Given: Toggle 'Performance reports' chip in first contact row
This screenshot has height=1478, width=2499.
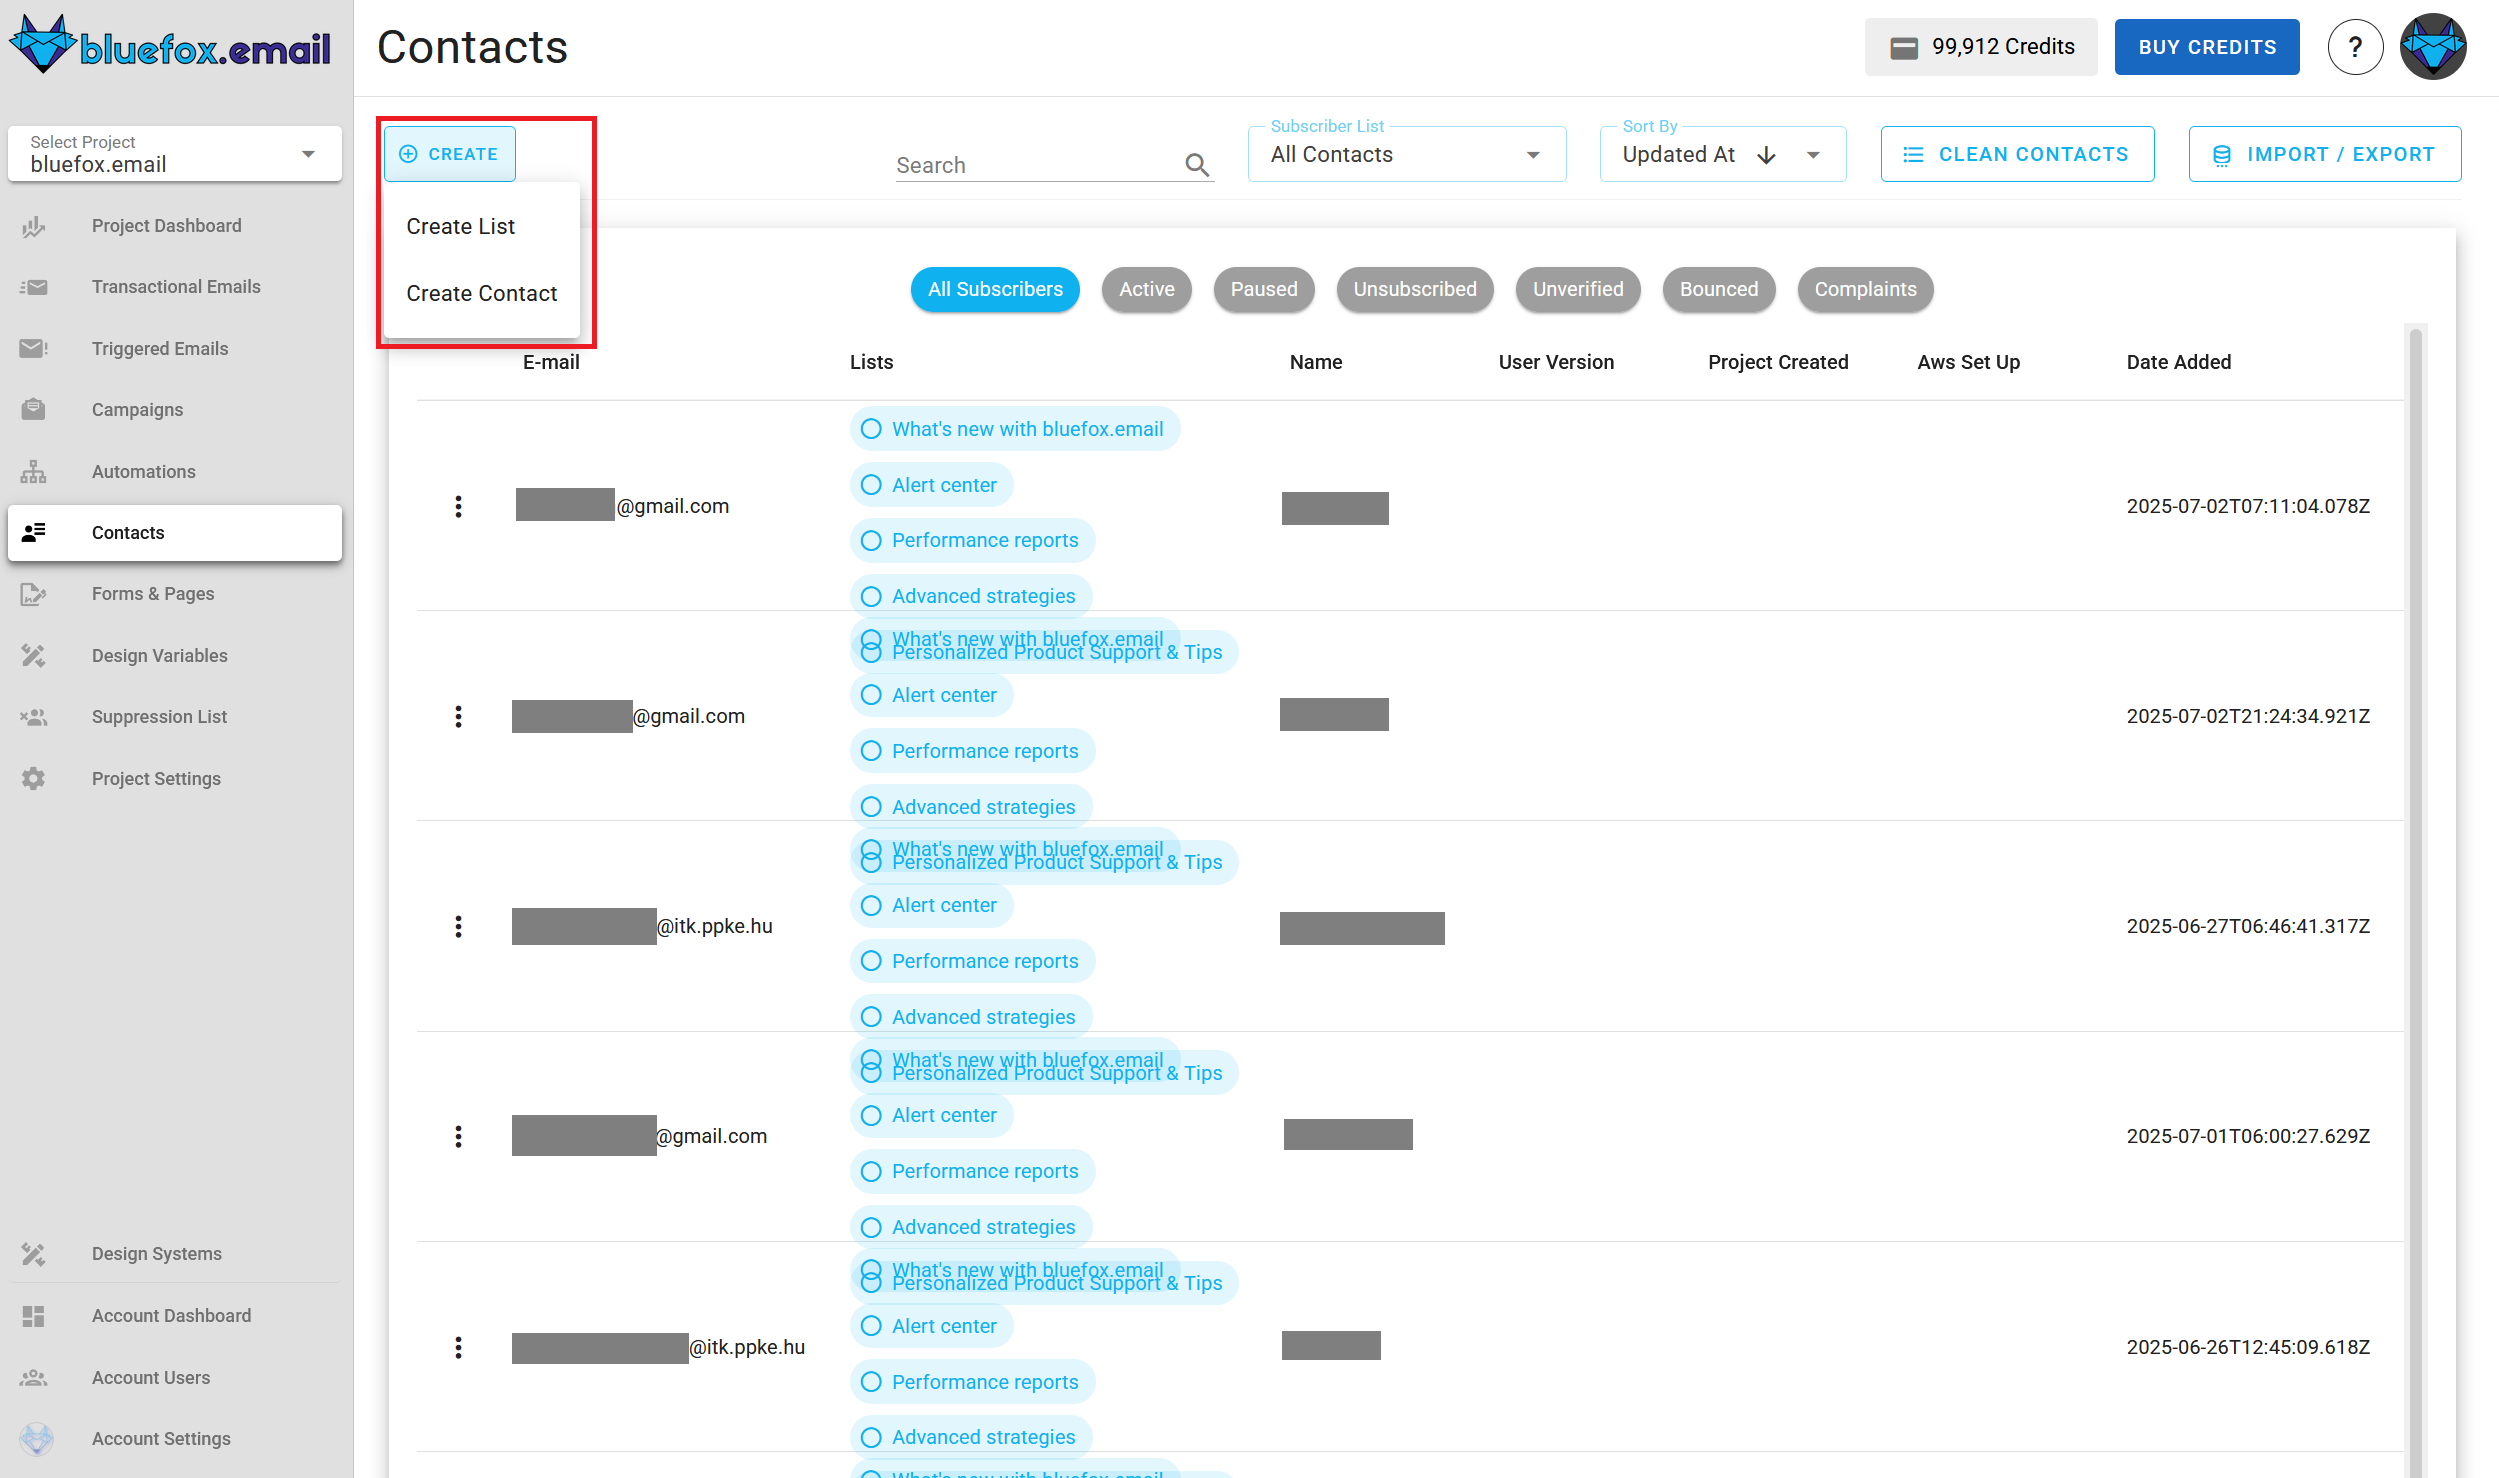Looking at the screenshot, I should pyautogui.click(x=972, y=540).
